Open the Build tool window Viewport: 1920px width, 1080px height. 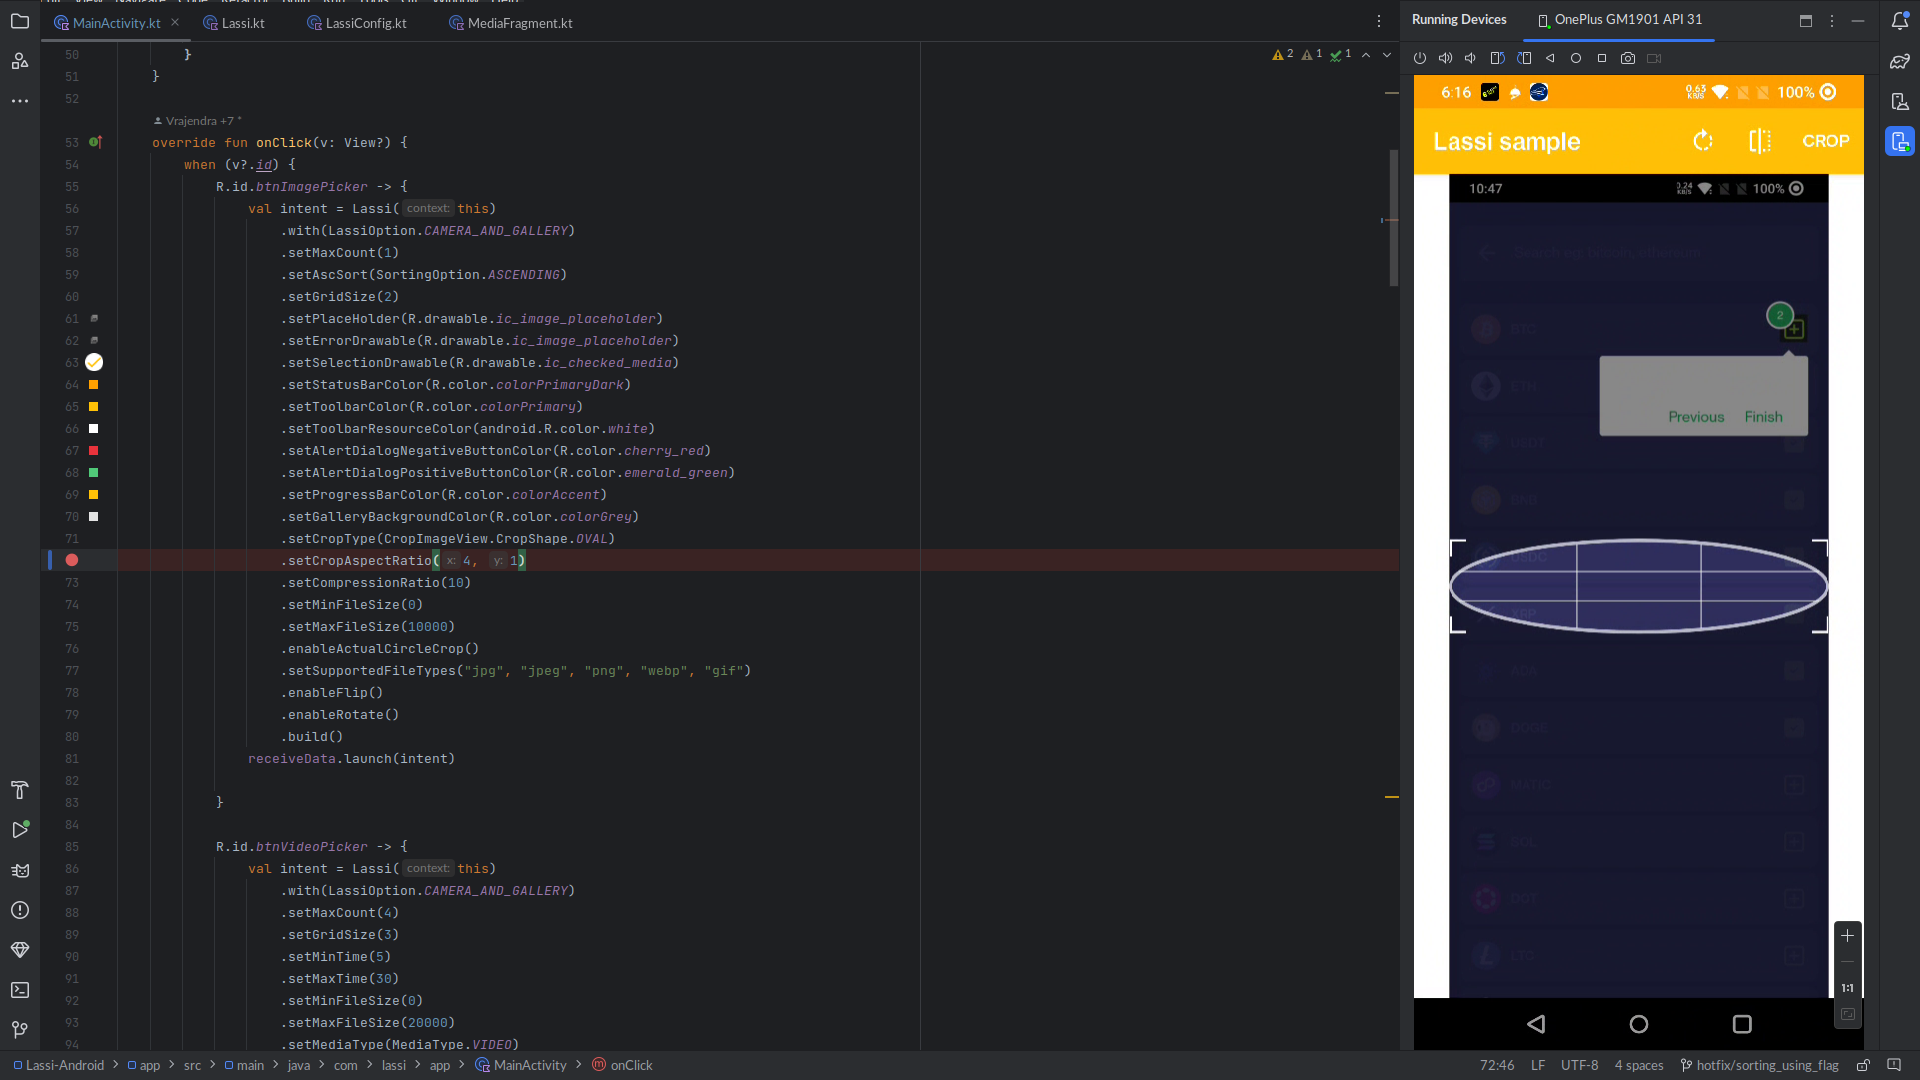click(x=20, y=790)
